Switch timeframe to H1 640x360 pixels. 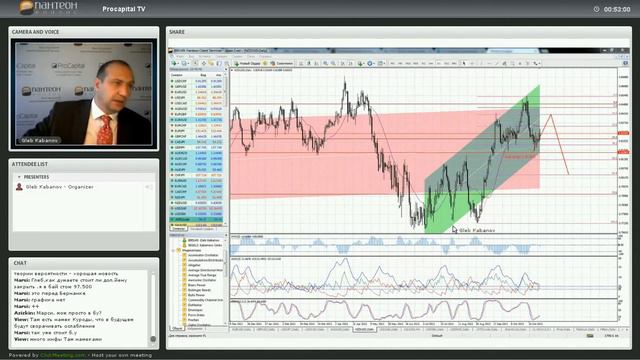tap(424, 63)
